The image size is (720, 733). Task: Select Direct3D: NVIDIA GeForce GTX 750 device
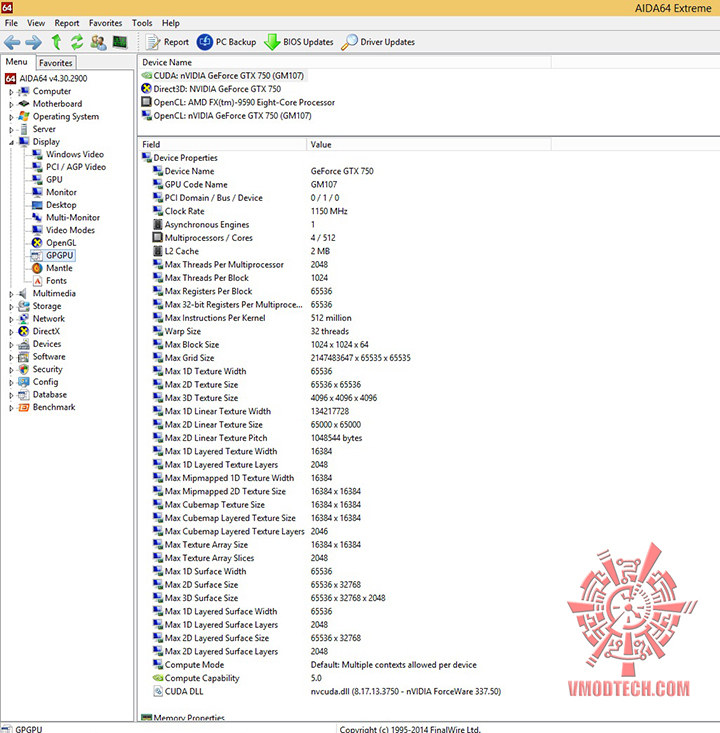(211, 89)
